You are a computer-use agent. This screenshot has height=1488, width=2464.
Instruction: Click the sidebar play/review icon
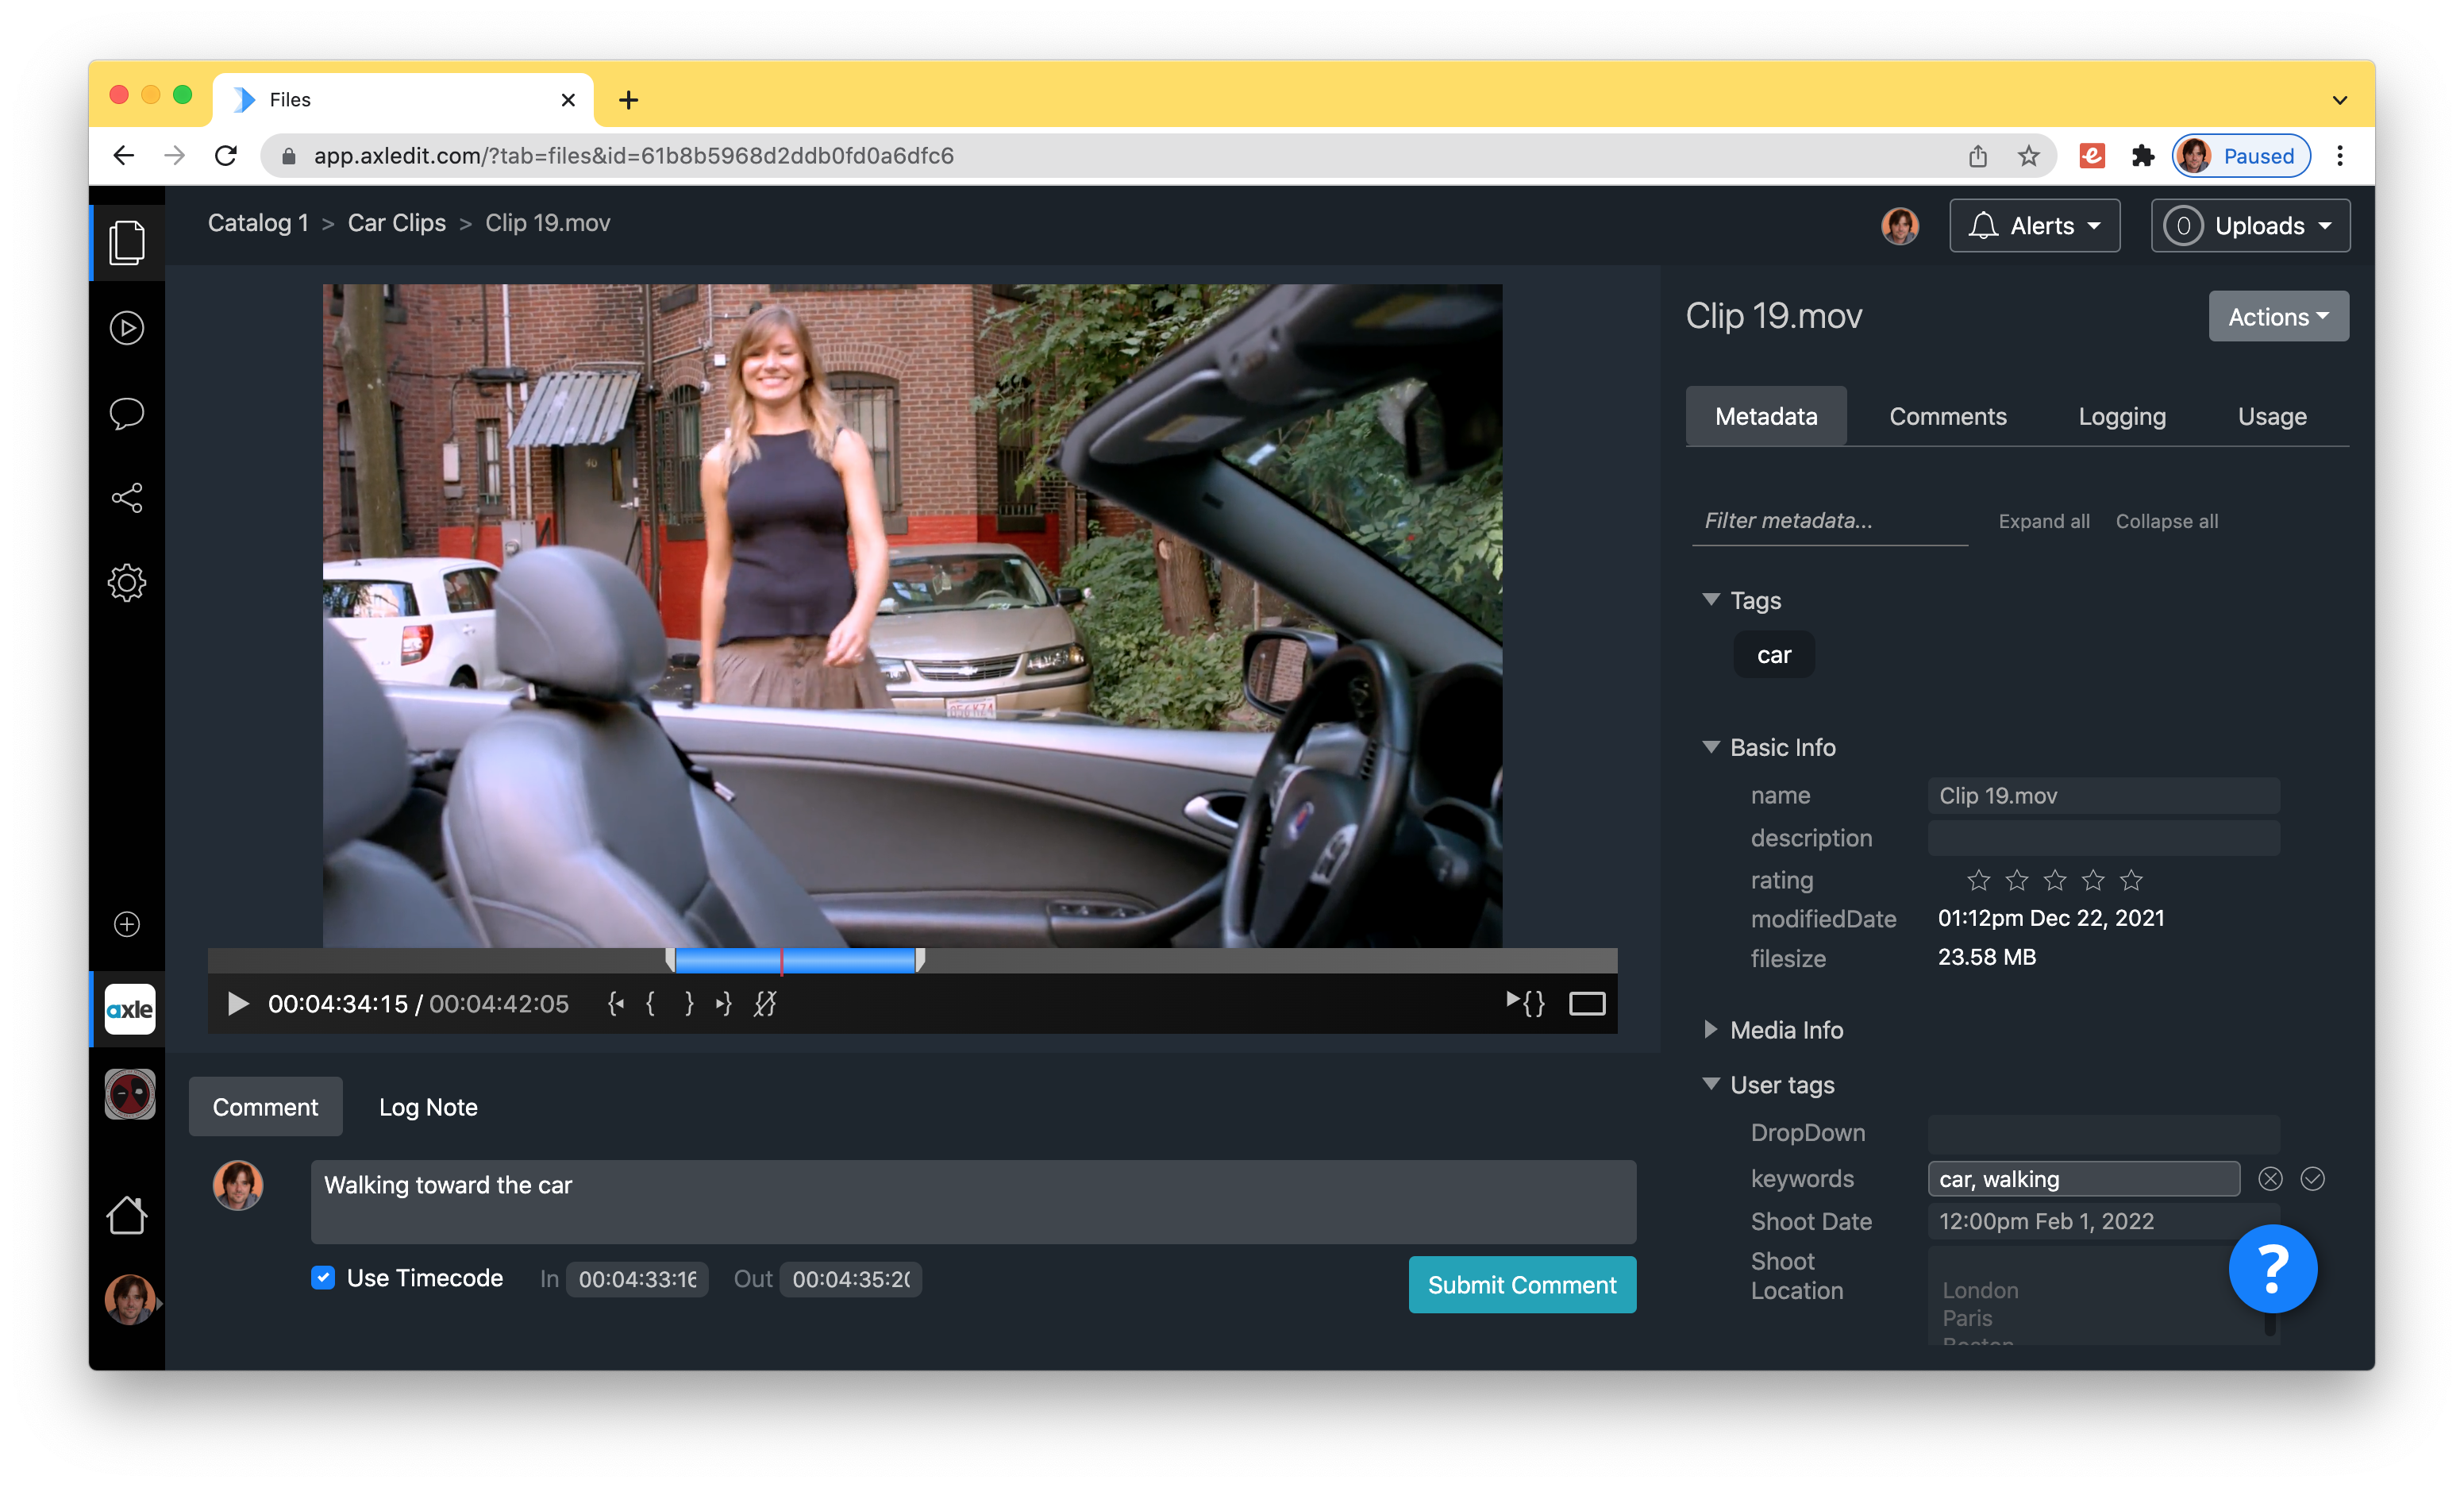click(127, 328)
